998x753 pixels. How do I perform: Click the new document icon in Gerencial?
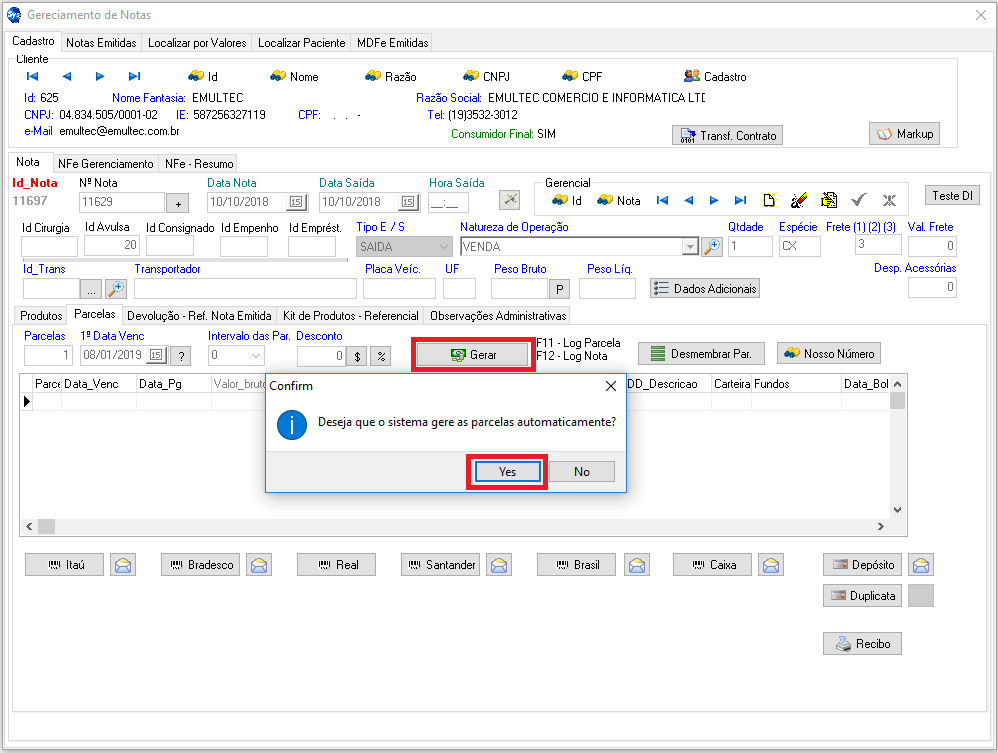click(x=769, y=200)
